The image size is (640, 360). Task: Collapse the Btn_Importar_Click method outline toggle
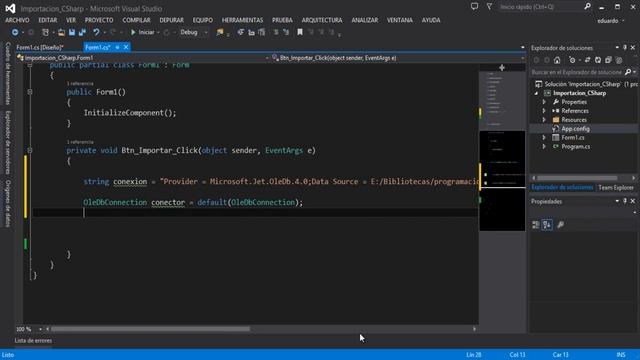pyautogui.click(x=30, y=151)
